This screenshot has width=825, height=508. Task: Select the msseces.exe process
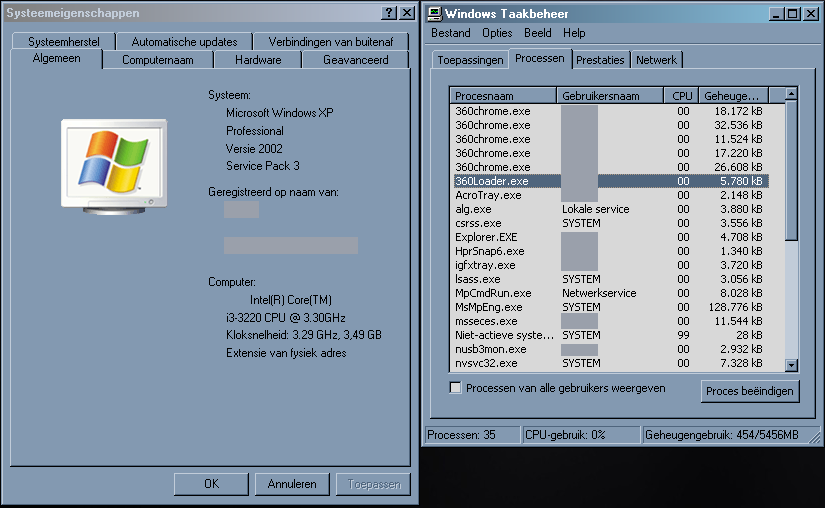(x=611, y=321)
